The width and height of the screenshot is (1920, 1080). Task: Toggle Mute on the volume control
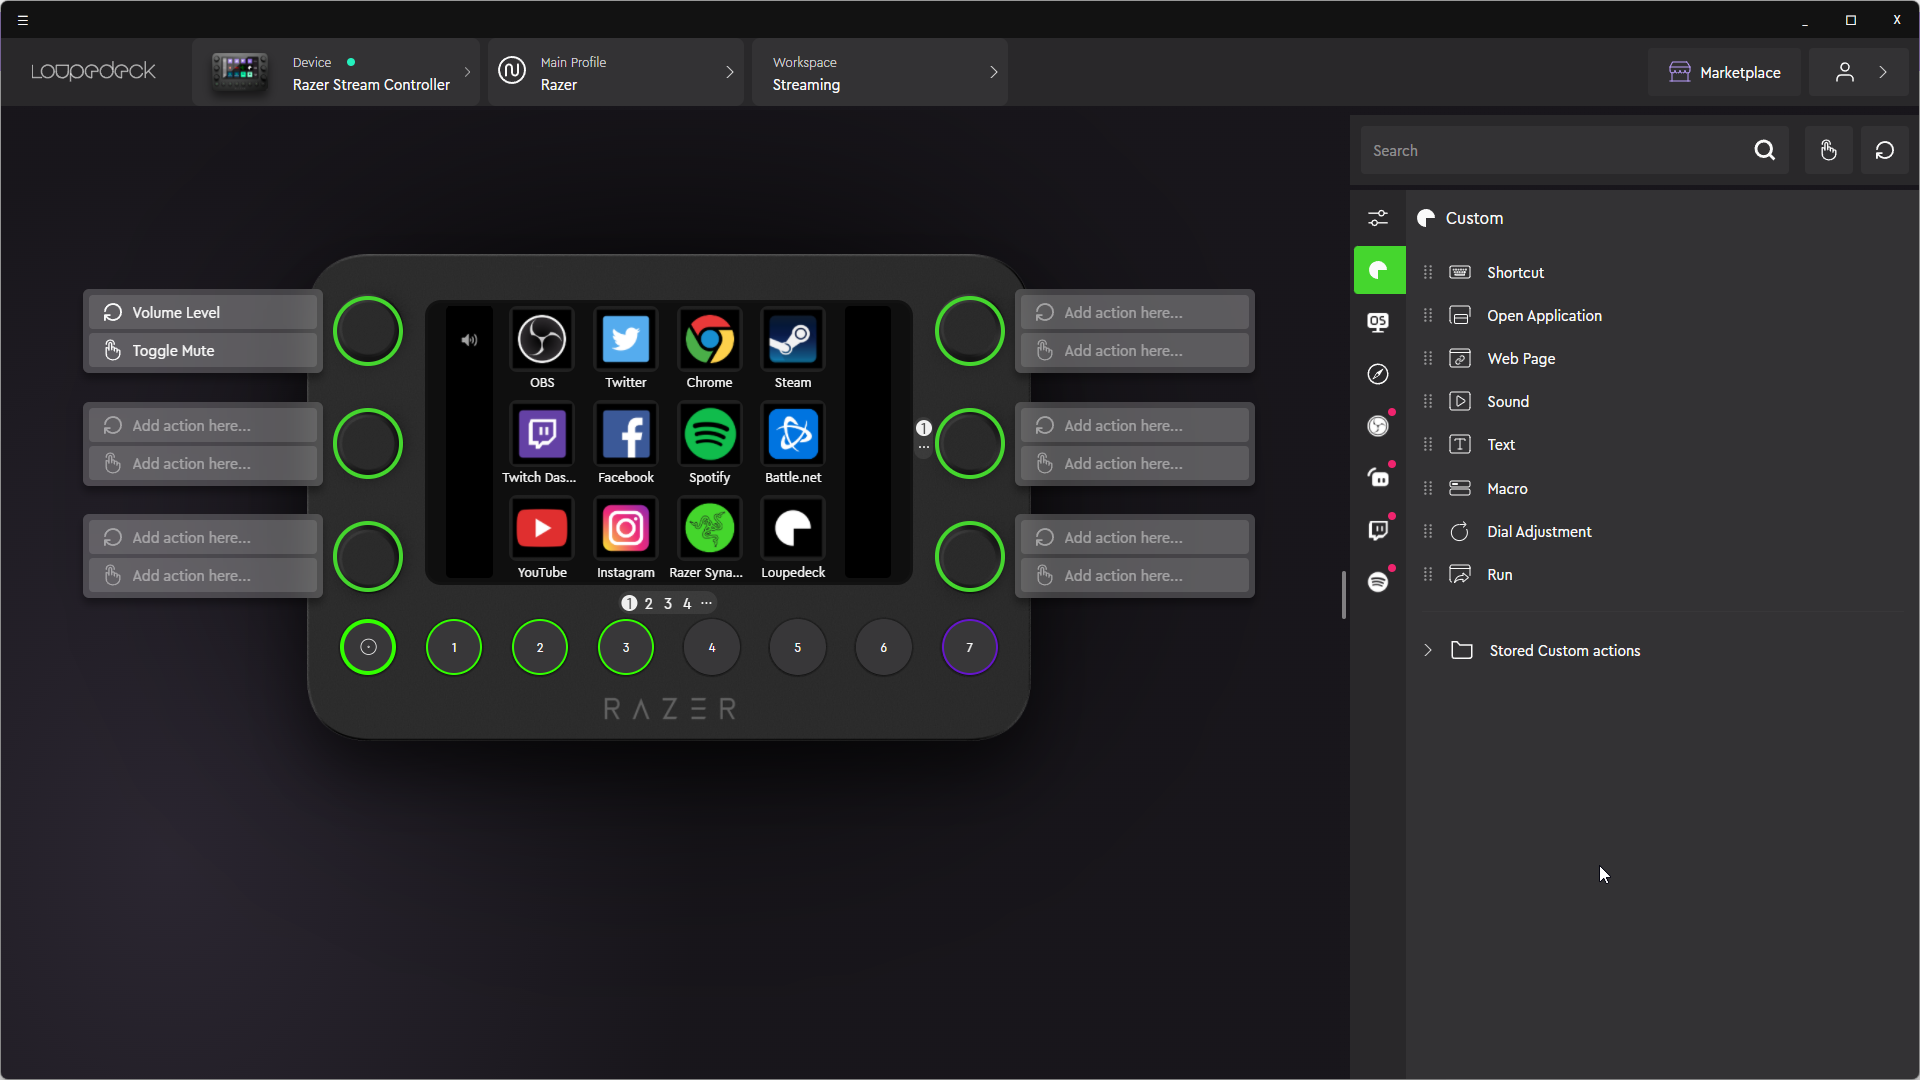point(203,351)
